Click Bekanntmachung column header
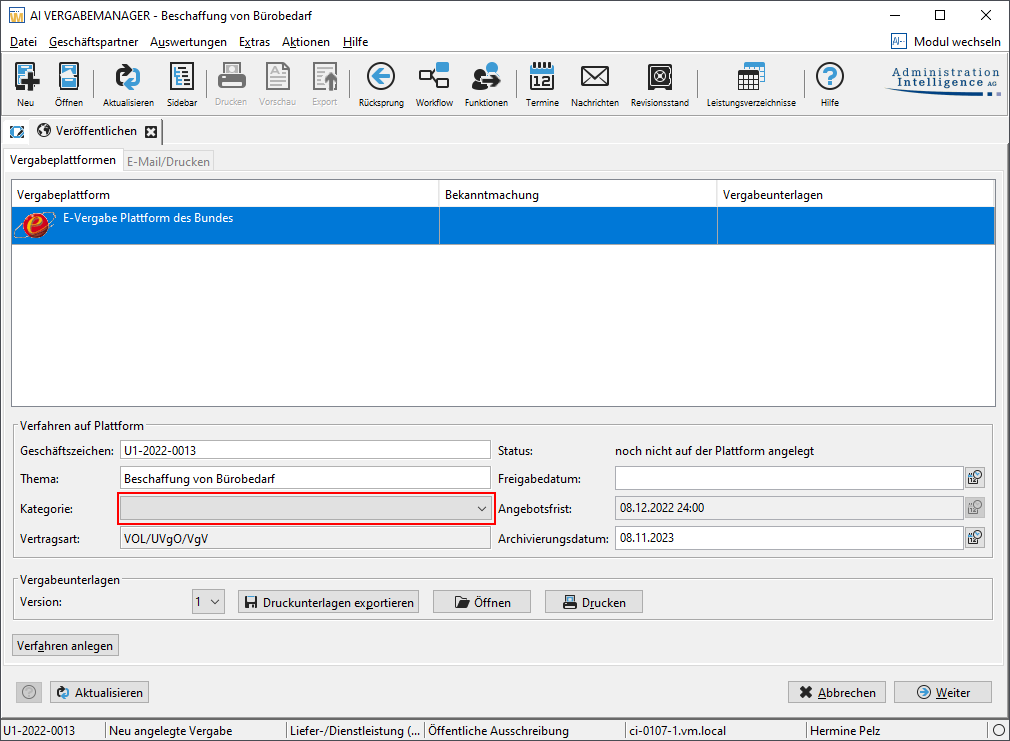This screenshot has height=741, width=1010. [x=578, y=195]
